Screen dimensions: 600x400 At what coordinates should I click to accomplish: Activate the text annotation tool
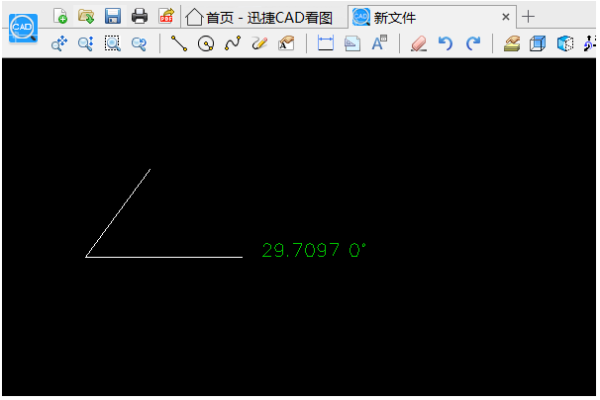click(x=379, y=44)
